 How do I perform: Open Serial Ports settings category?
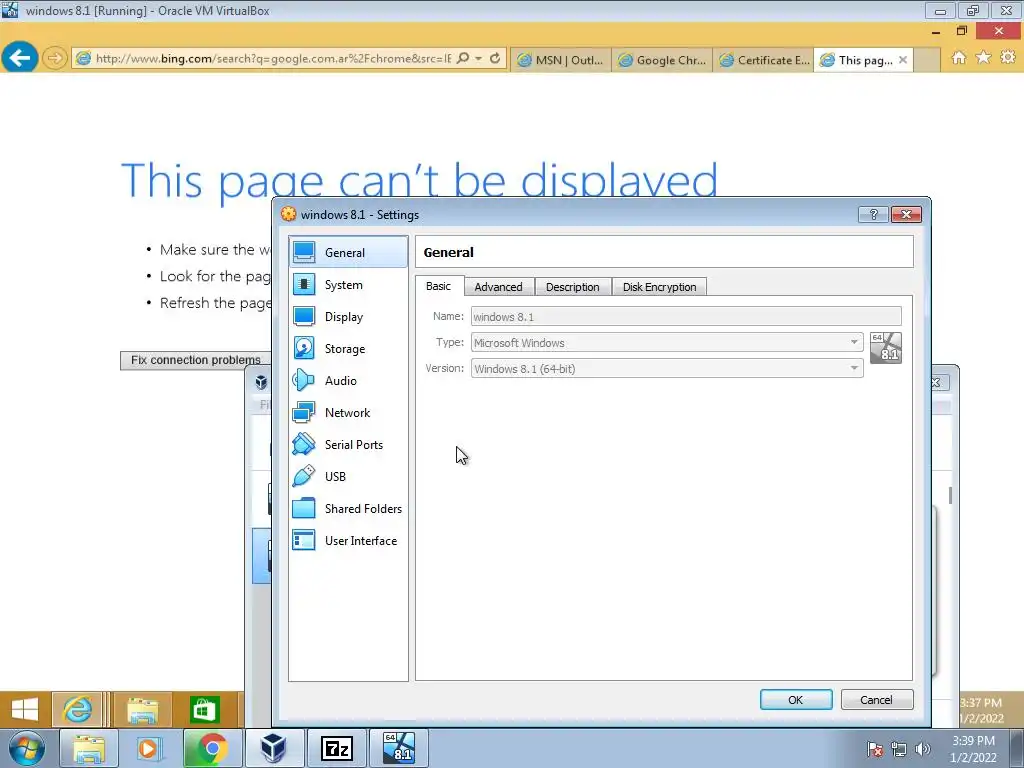click(348, 445)
